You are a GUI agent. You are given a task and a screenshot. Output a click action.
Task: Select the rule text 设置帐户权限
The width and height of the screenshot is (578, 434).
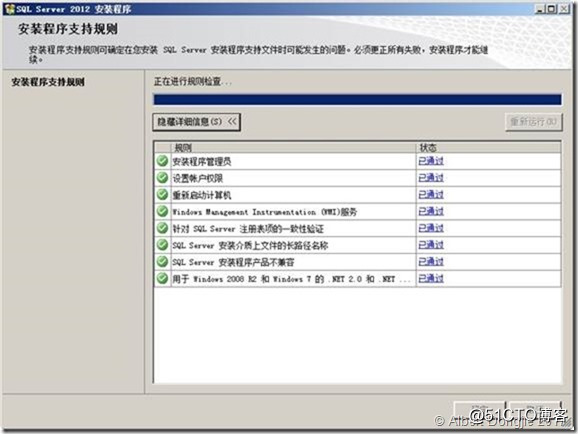tap(198, 178)
